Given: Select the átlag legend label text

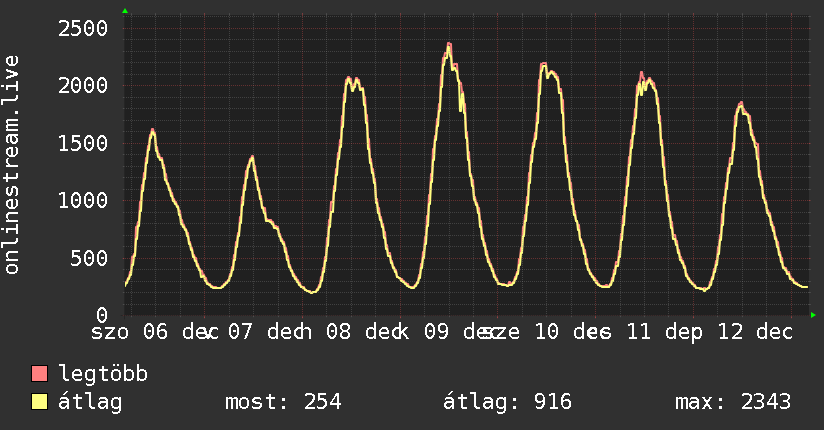Looking at the screenshot, I should point(90,402).
